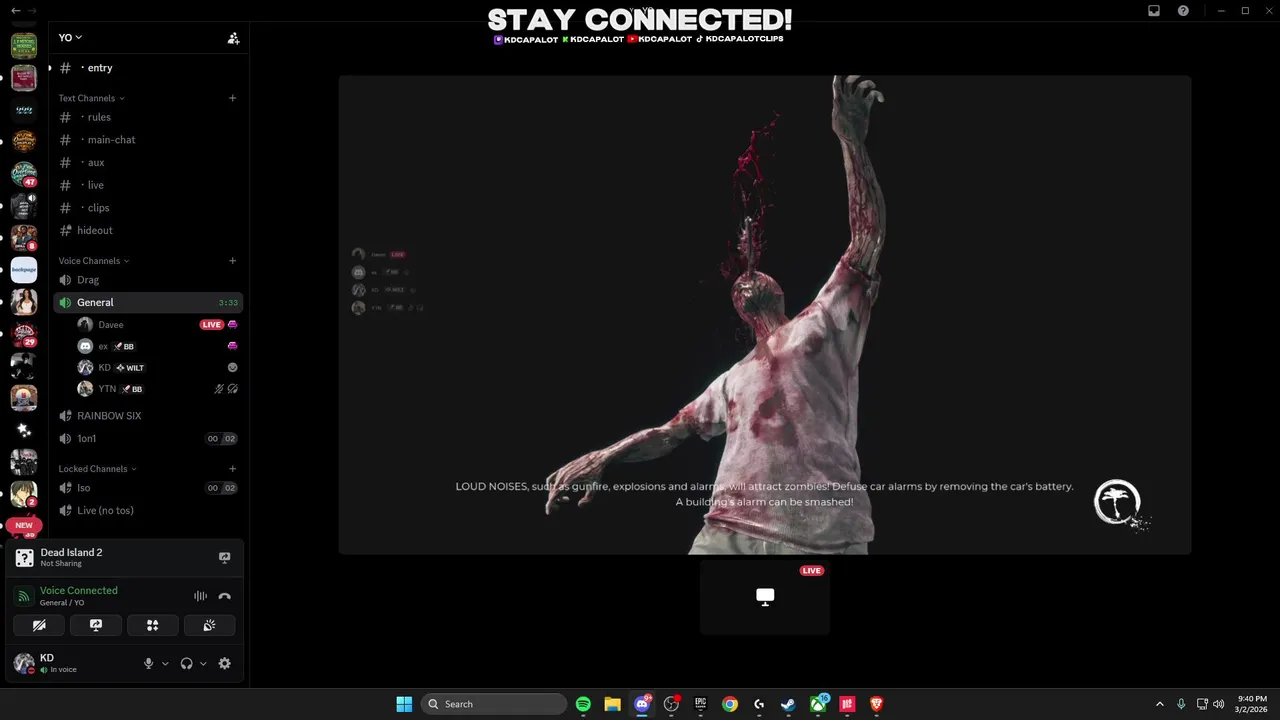Turn on camera in voice panel
Viewport: 1280px width, 720px height.
[39, 625]
